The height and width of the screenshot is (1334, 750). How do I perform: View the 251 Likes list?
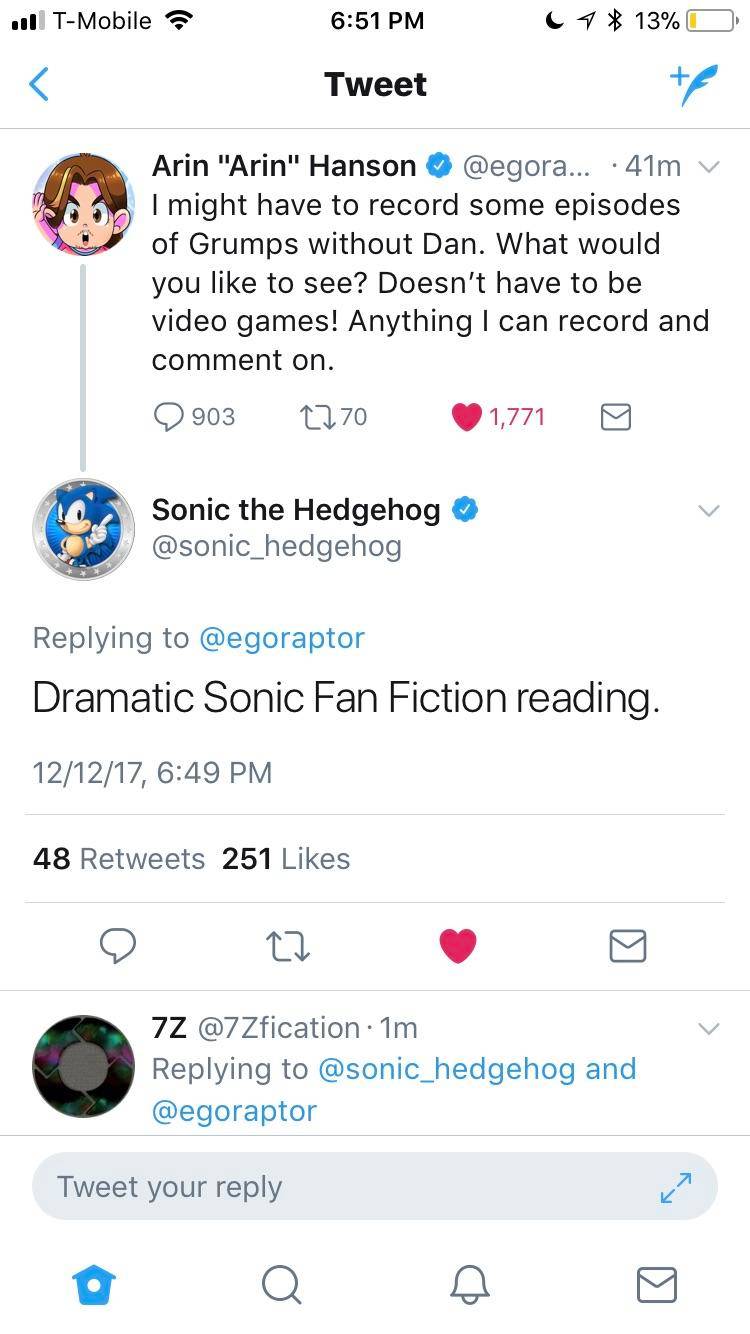285,858
